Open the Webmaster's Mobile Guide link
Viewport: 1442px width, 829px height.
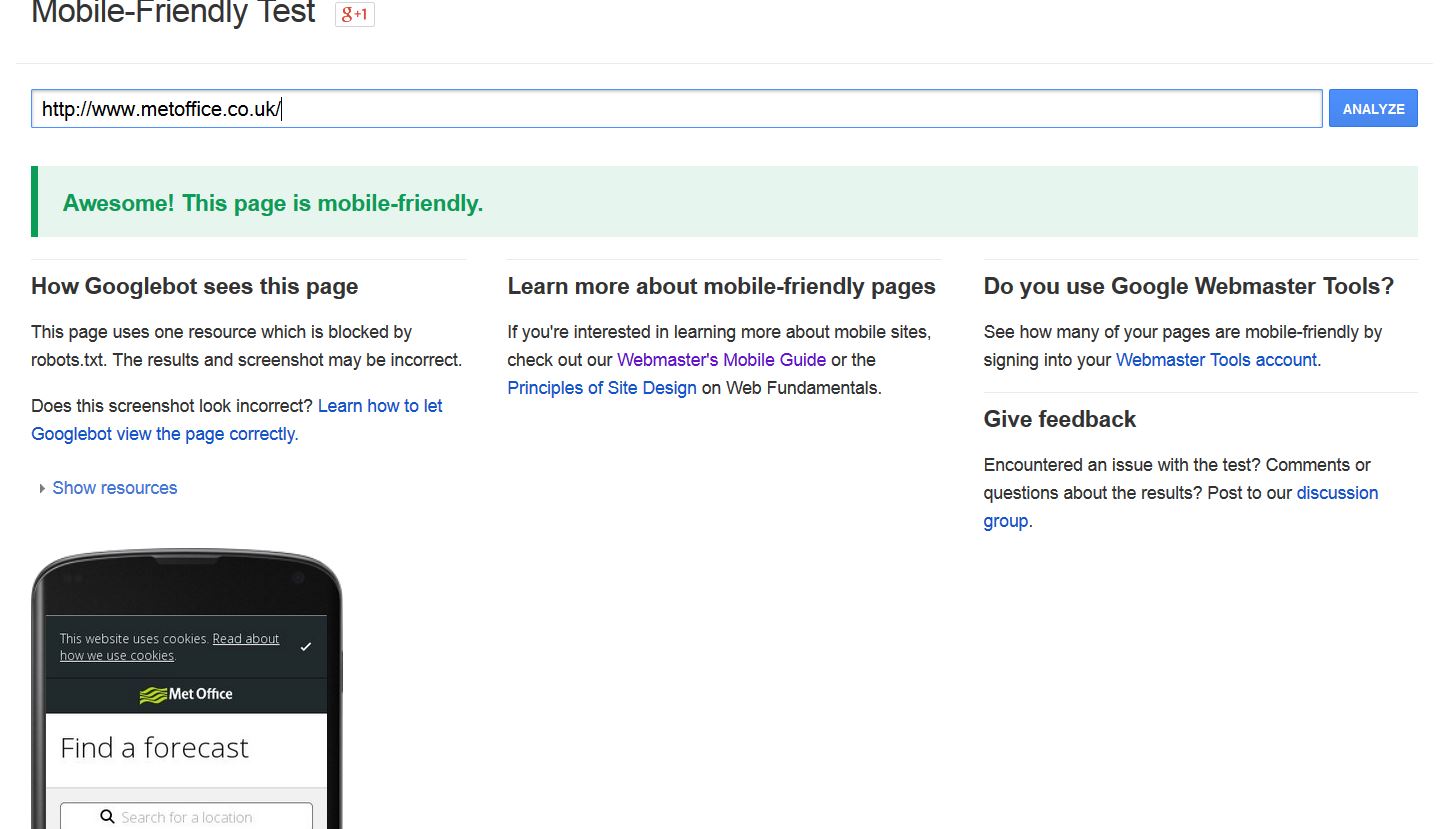721,360
